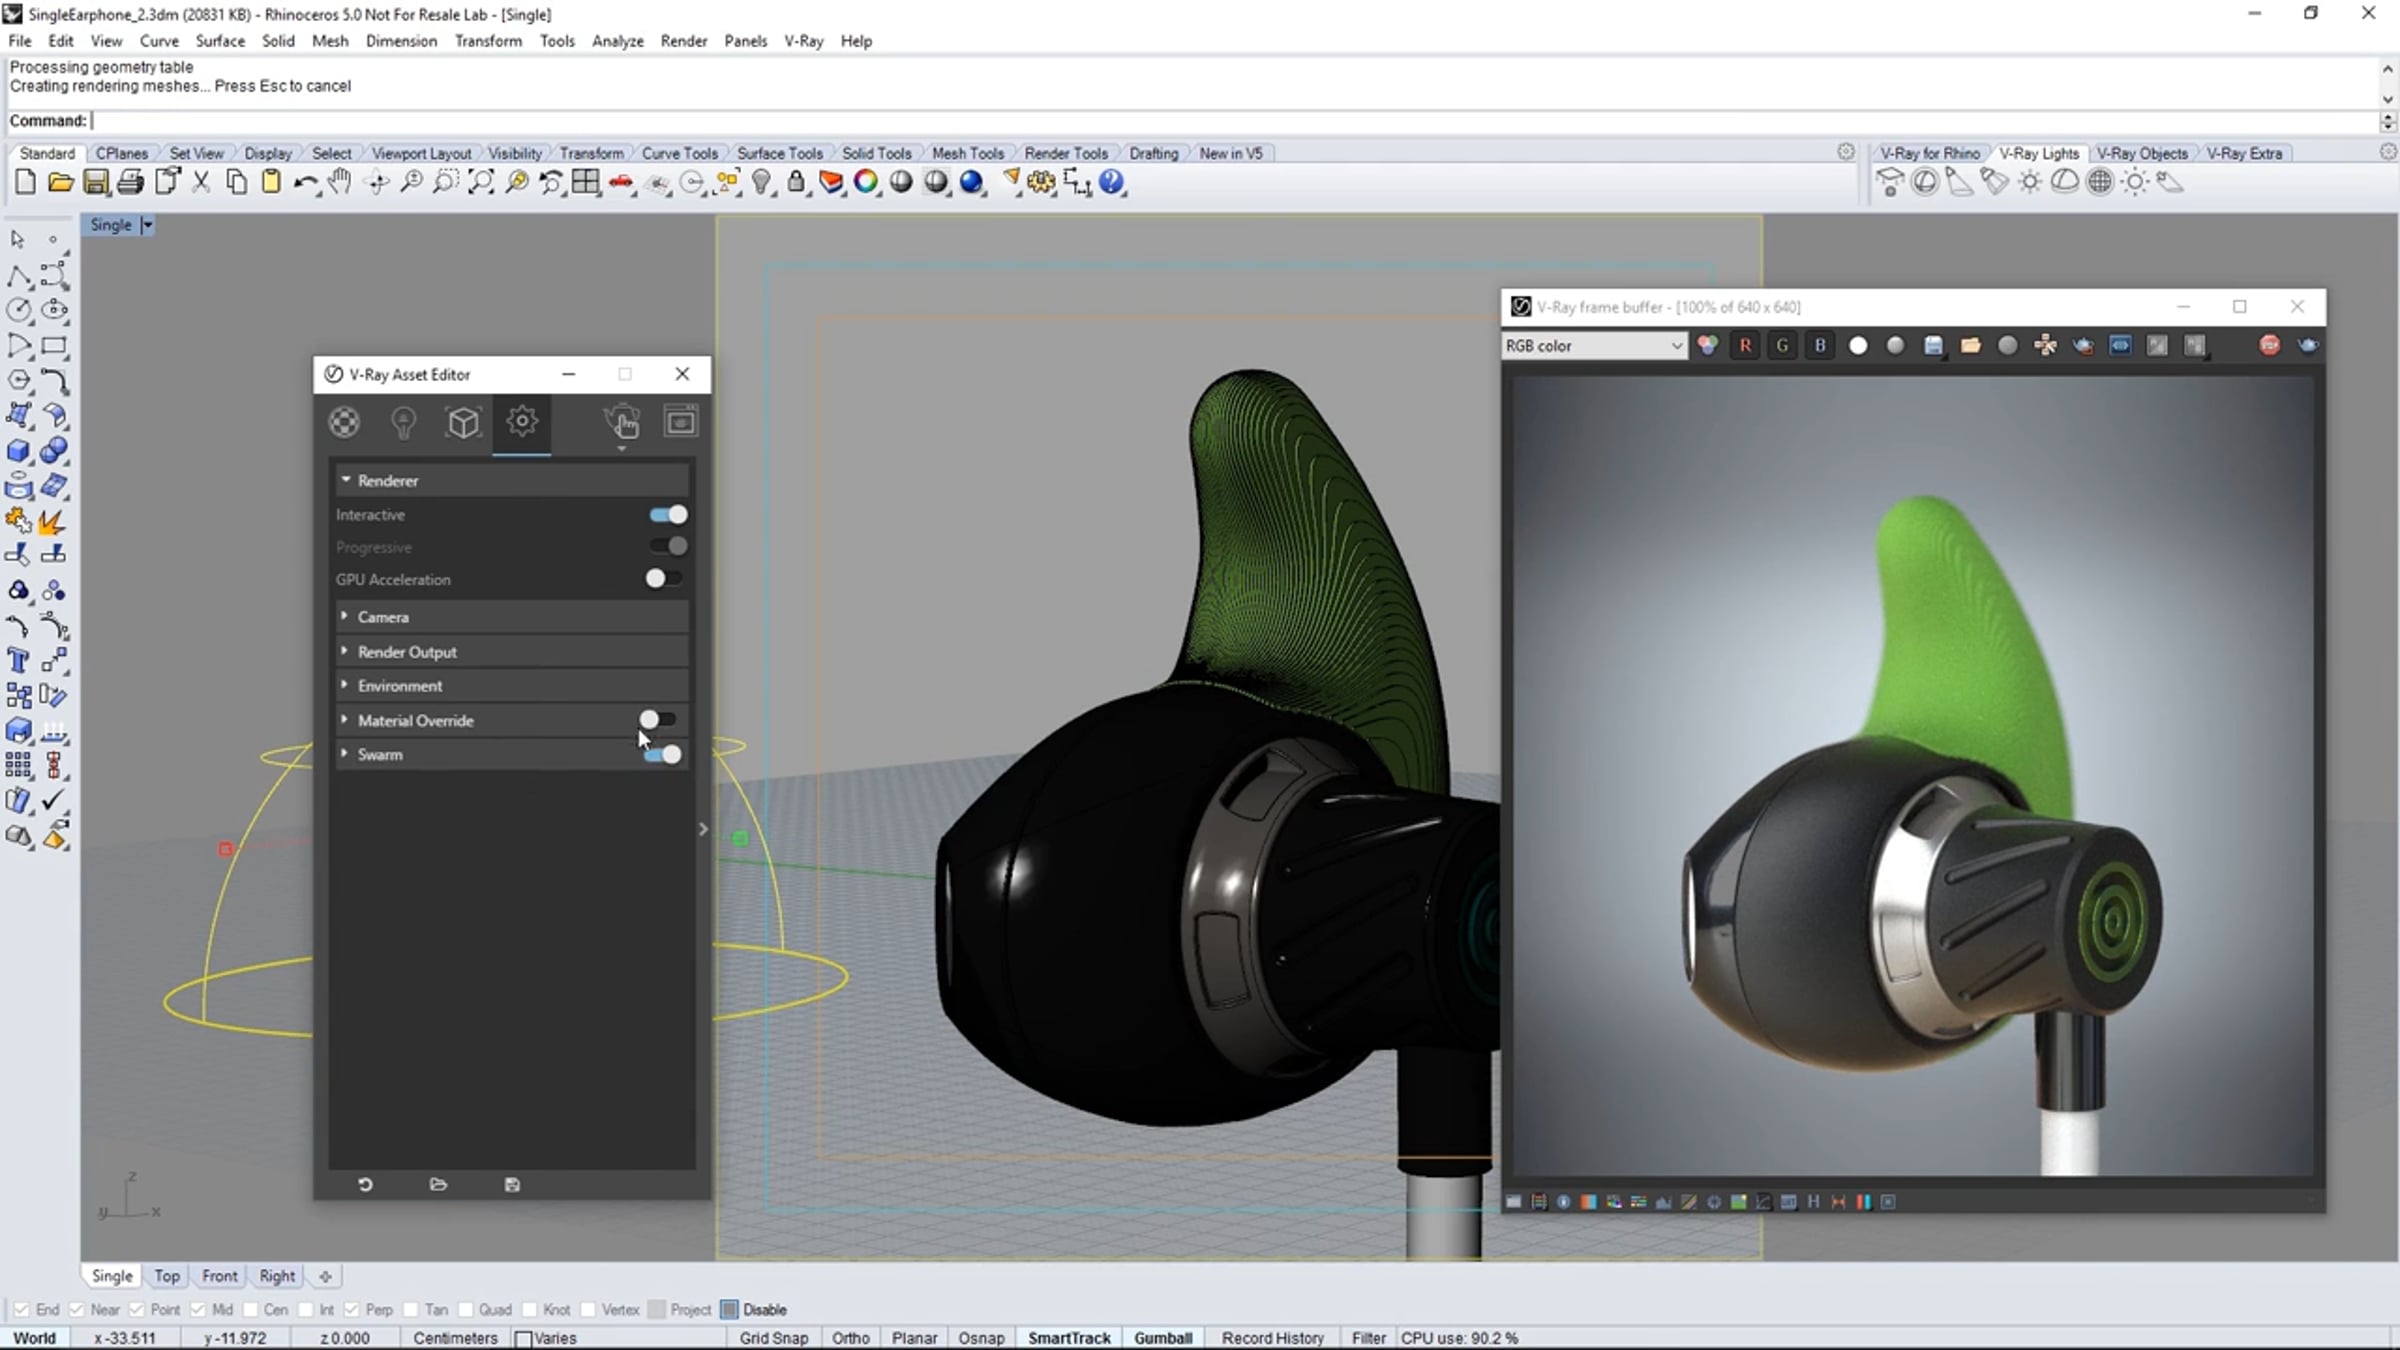The height and width of the screenshot is (1350, 2400).
Task: Click the Undo arrow in toolbar
Action: click(x=304, y=182)
